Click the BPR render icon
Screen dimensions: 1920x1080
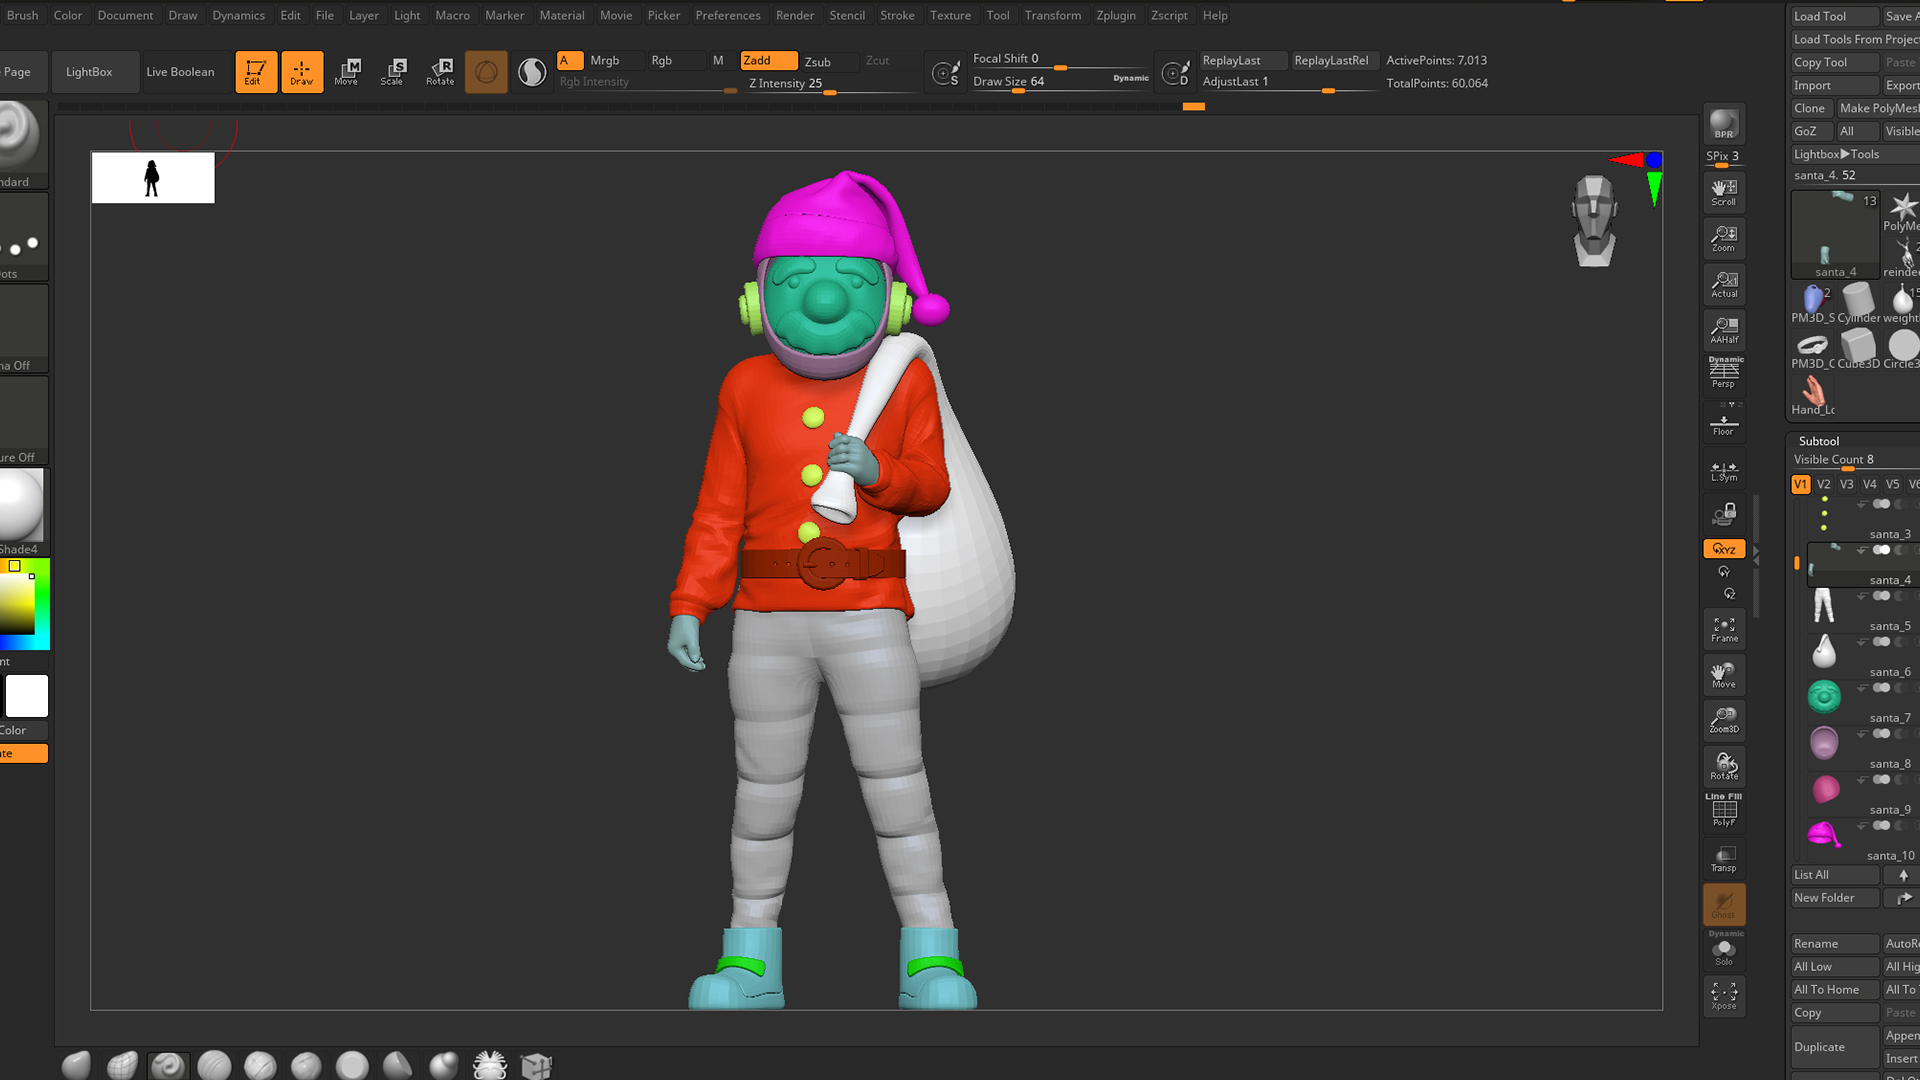pyautogui.click(x=1723, y=124)
